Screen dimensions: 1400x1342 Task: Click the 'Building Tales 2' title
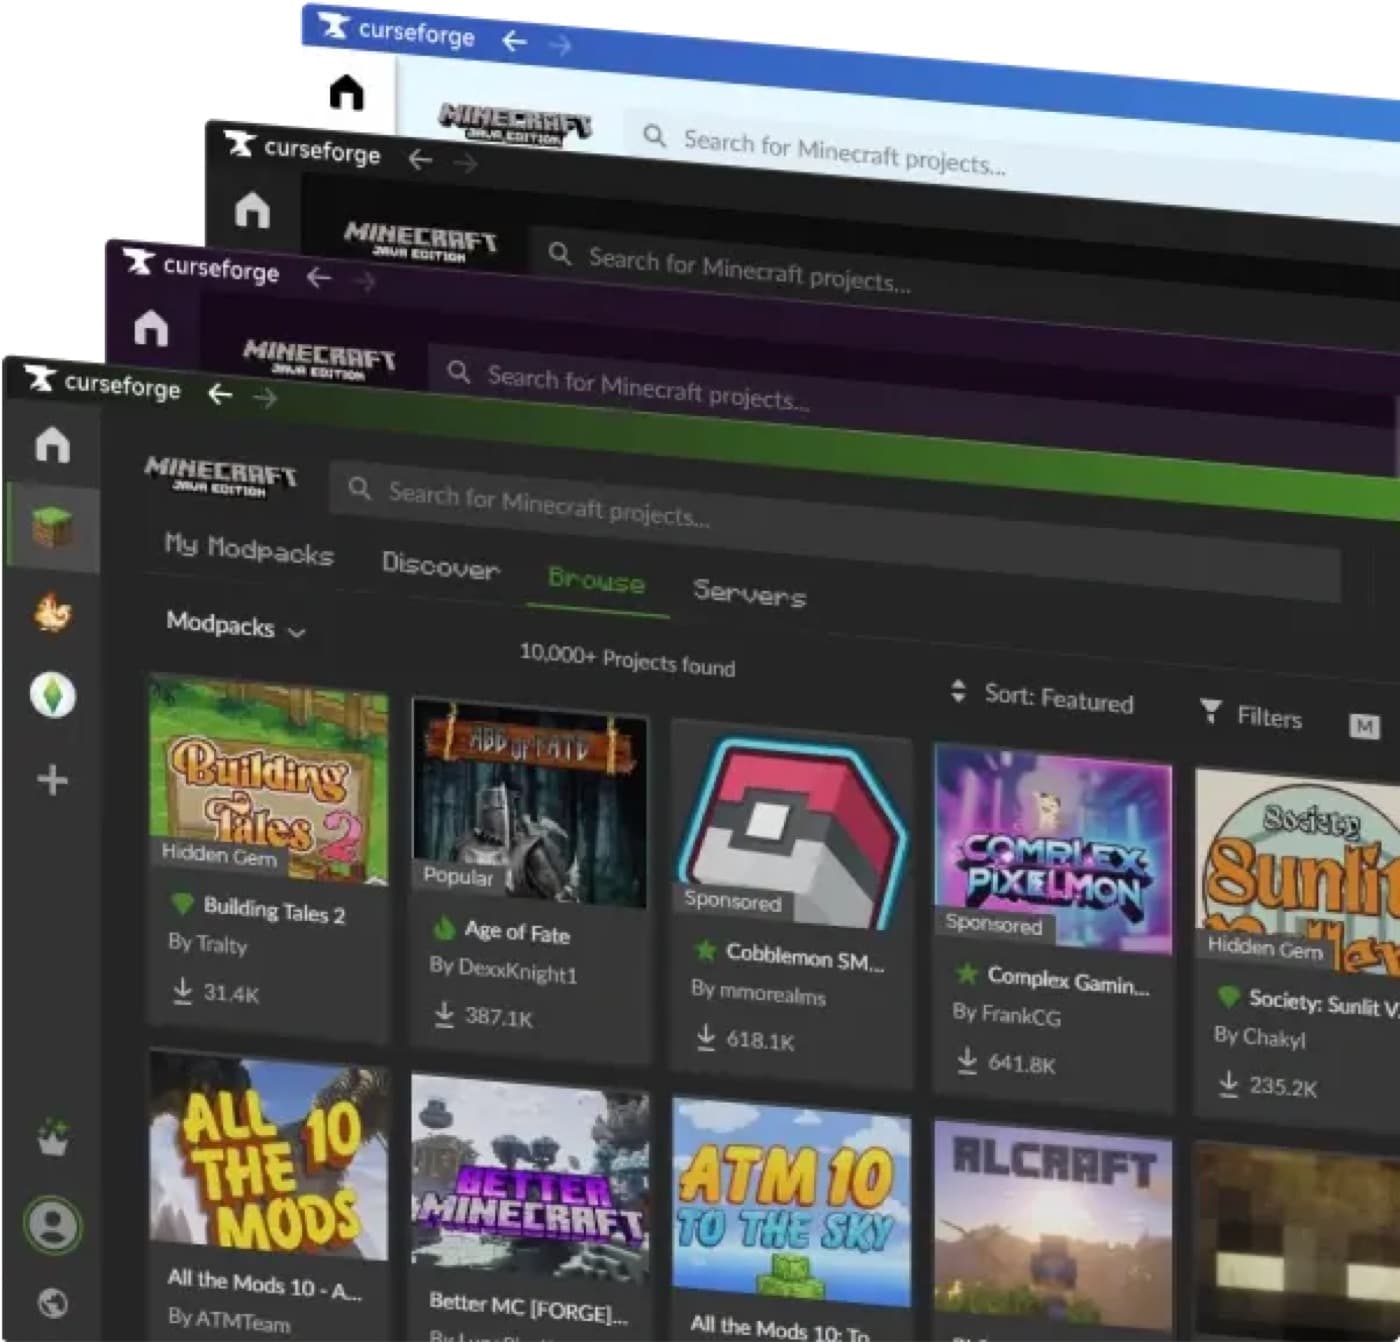coord(274,910)
